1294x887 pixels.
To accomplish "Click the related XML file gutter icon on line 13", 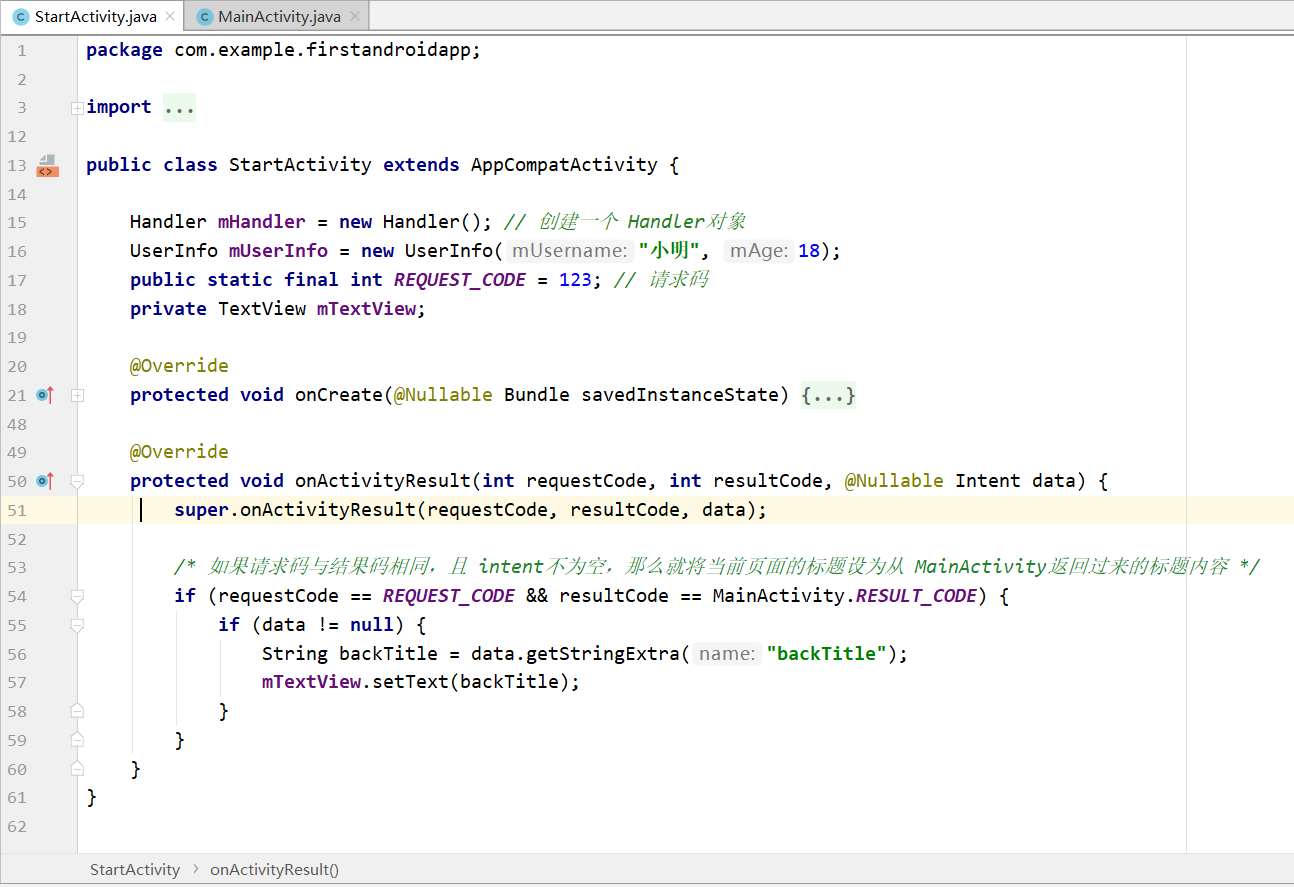I will [x=47, y=165].
